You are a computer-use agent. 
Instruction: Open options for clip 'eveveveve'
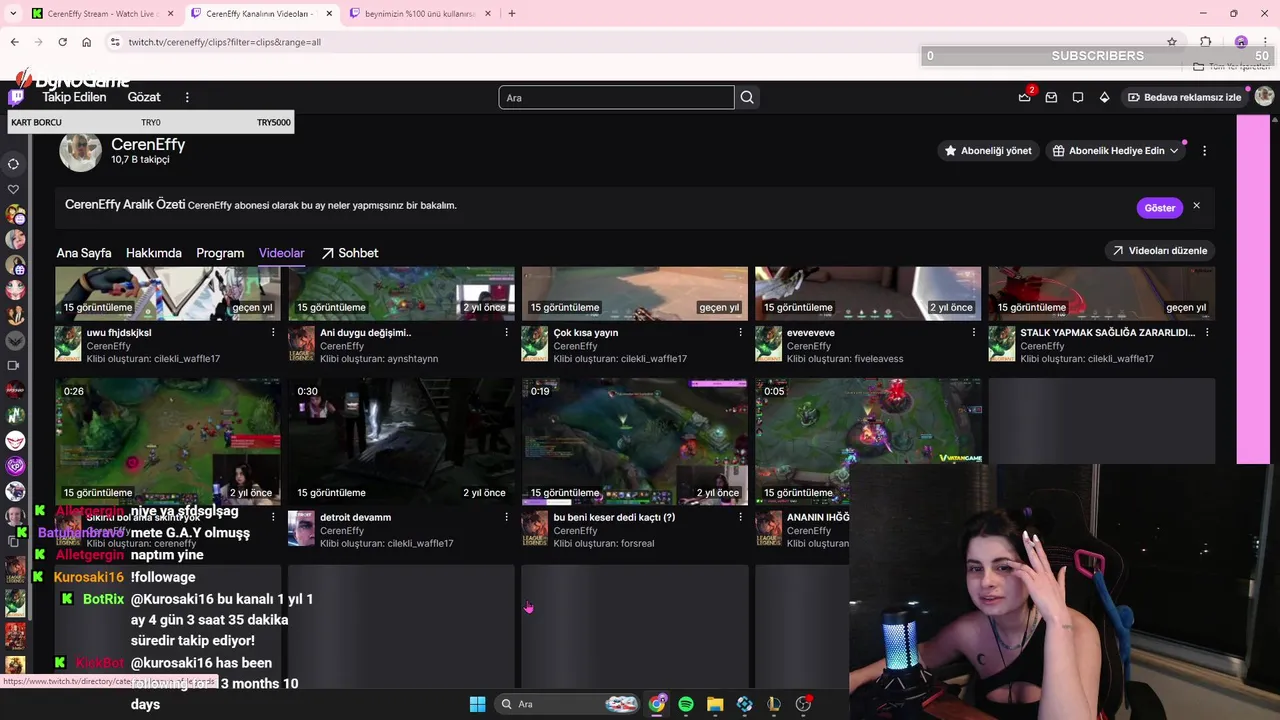pos(974,333)
